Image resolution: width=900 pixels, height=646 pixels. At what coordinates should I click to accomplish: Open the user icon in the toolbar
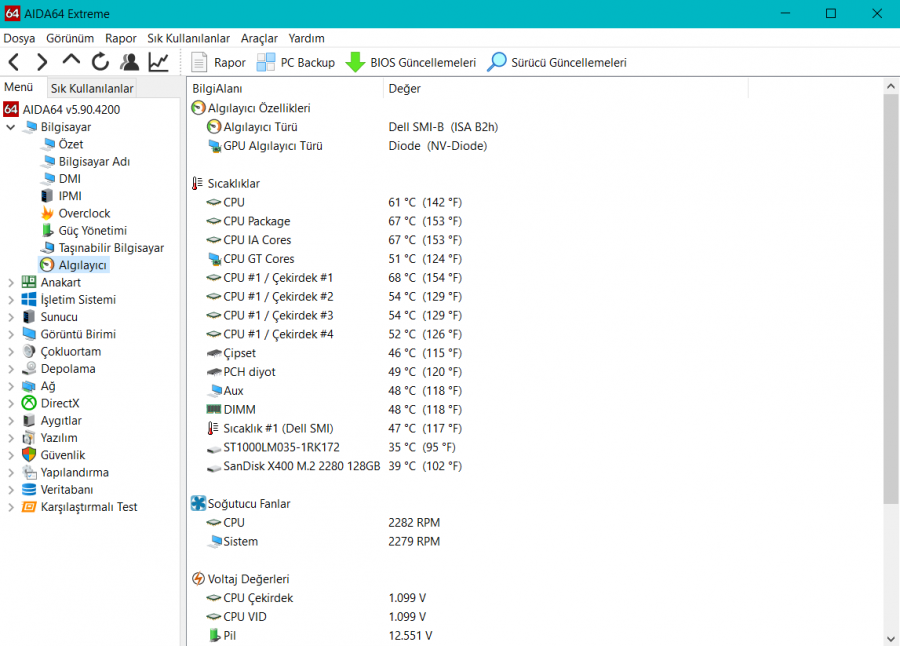(129, 61)
